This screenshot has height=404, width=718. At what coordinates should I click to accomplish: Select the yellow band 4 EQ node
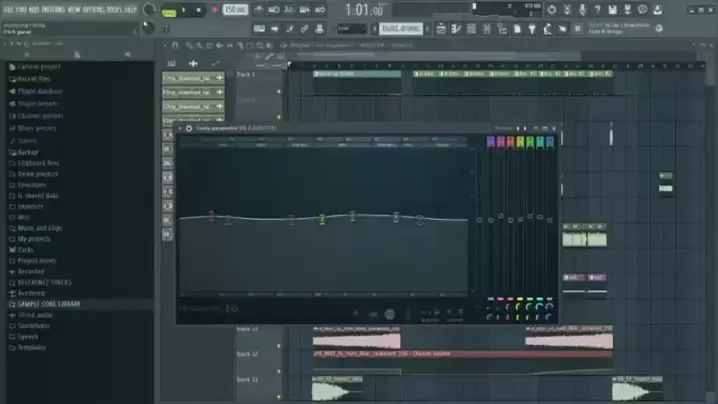[322, 218]
